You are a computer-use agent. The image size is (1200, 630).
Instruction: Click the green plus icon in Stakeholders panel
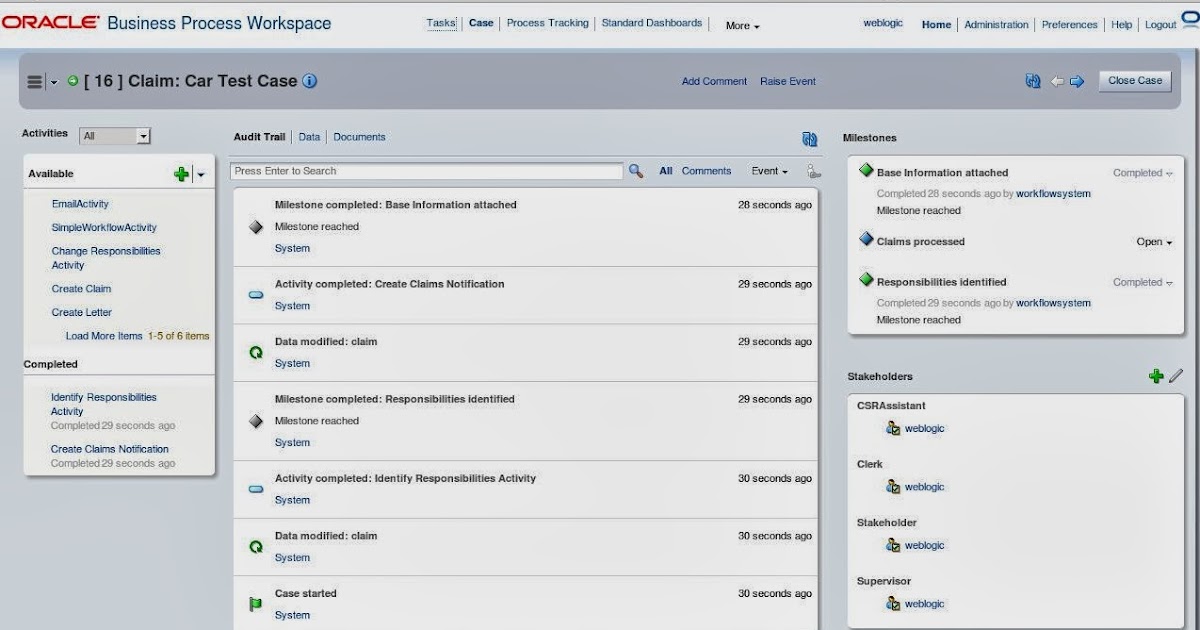coord(1157,376)
